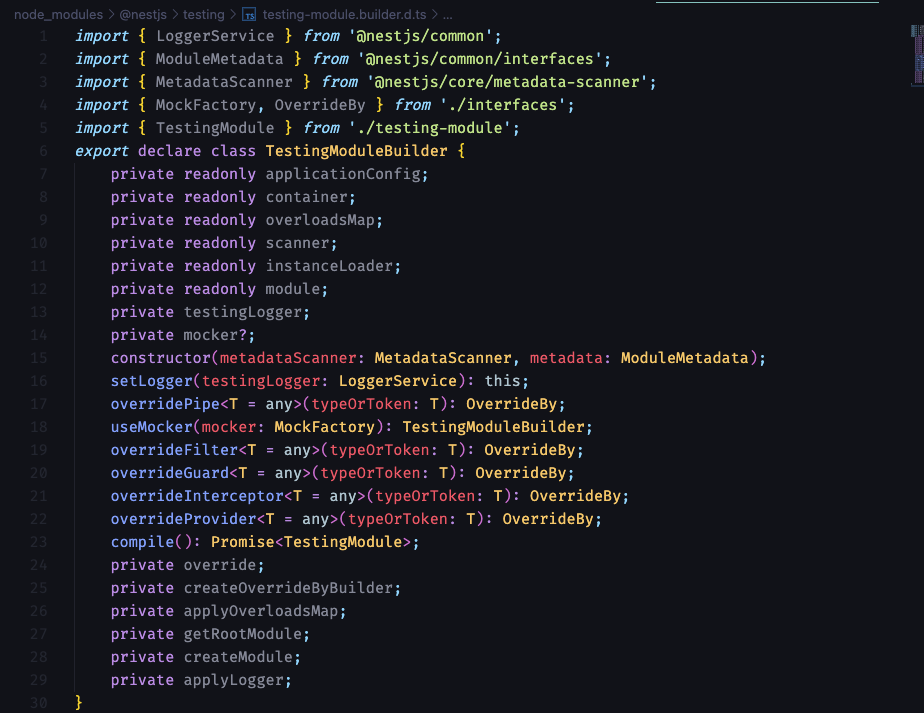Click line number 6 in gutter
The height and width of the screenshot is (713, 924).
(43, 151)
